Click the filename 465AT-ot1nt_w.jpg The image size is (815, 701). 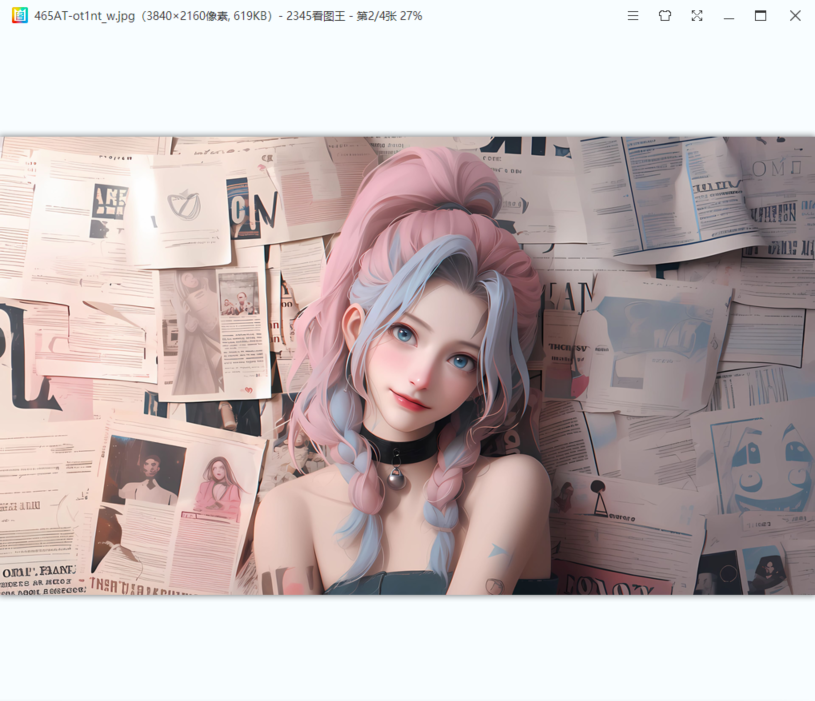[x=83, y=16]
